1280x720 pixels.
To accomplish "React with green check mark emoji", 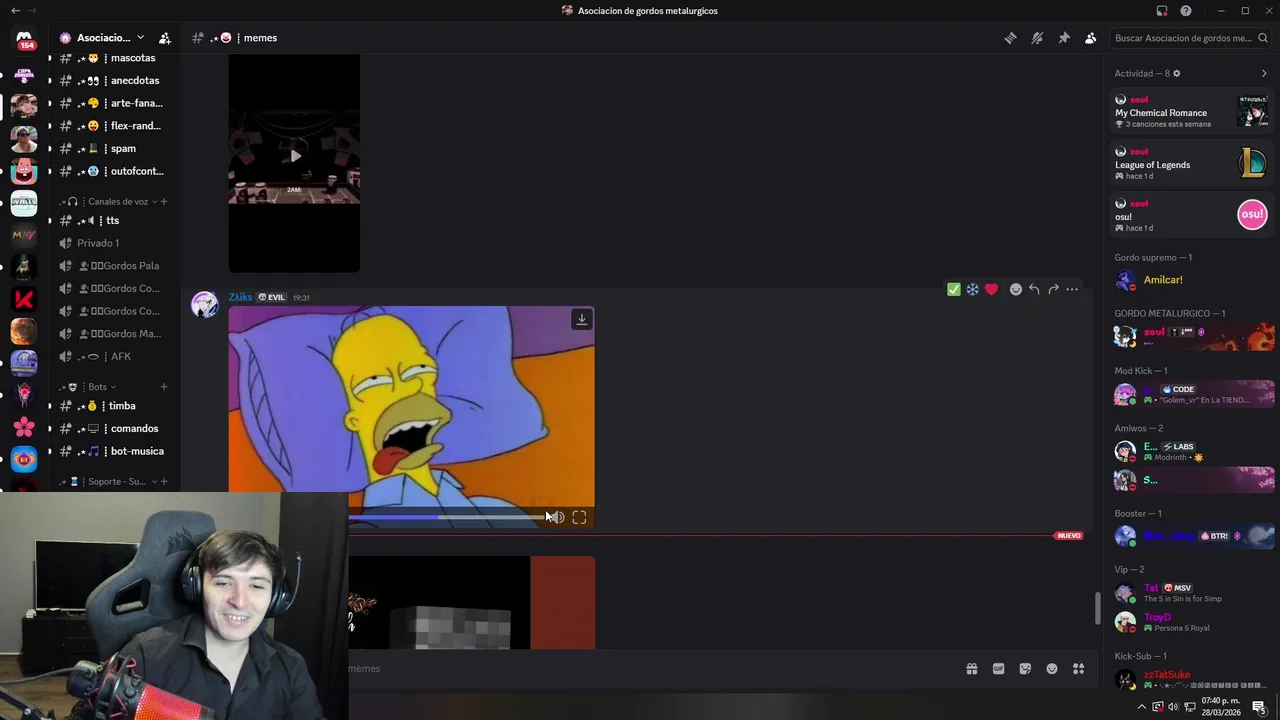I will (954, 289).
